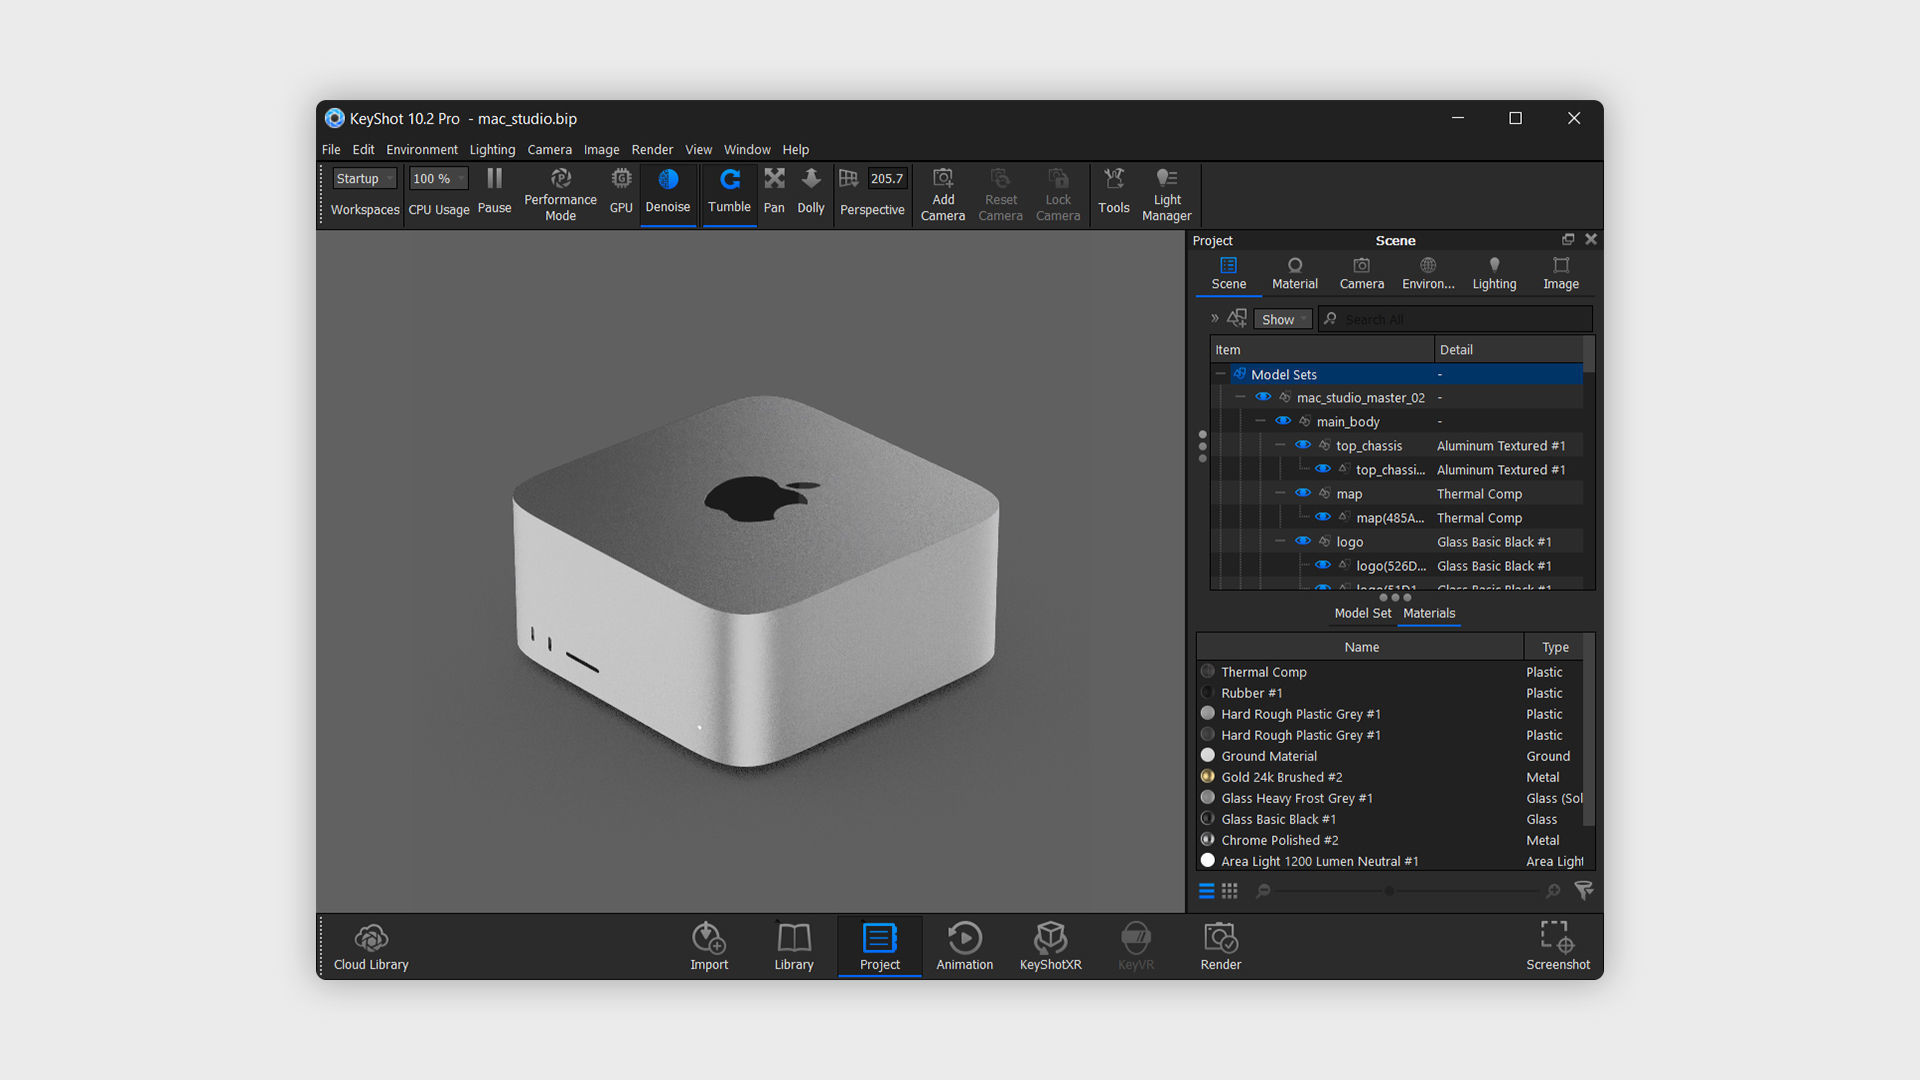Open the materials filter icon
The height and width of the screenshot is (1080, 1920).
(x=1584, y=890)
